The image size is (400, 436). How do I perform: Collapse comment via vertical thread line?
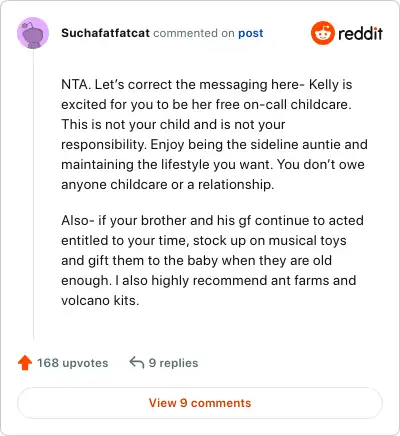pos(33,194)
